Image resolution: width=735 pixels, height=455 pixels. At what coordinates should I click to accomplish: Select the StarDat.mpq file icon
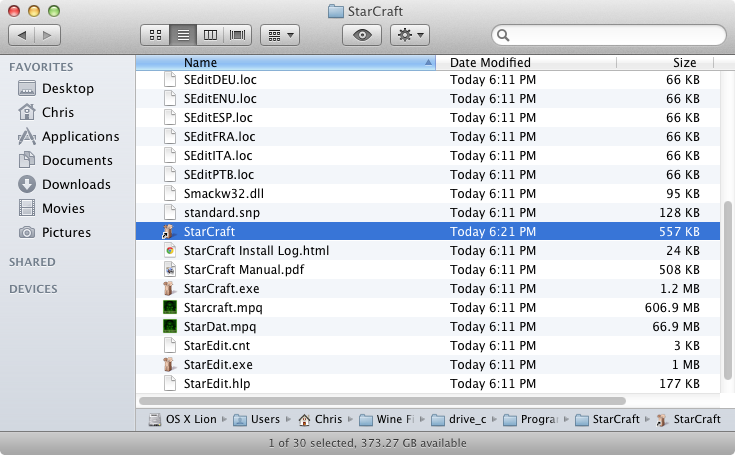(170, 327)
